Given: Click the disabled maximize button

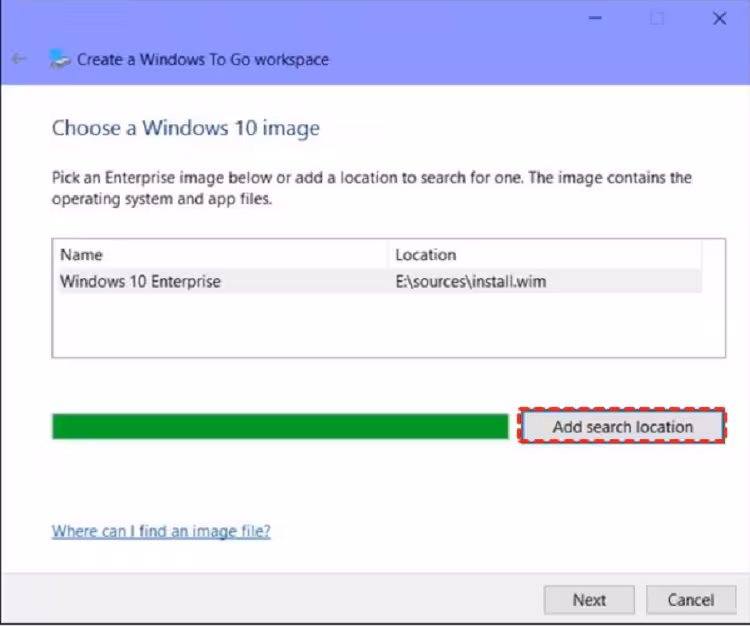Looking at the screenshot, I should point(657,19).
